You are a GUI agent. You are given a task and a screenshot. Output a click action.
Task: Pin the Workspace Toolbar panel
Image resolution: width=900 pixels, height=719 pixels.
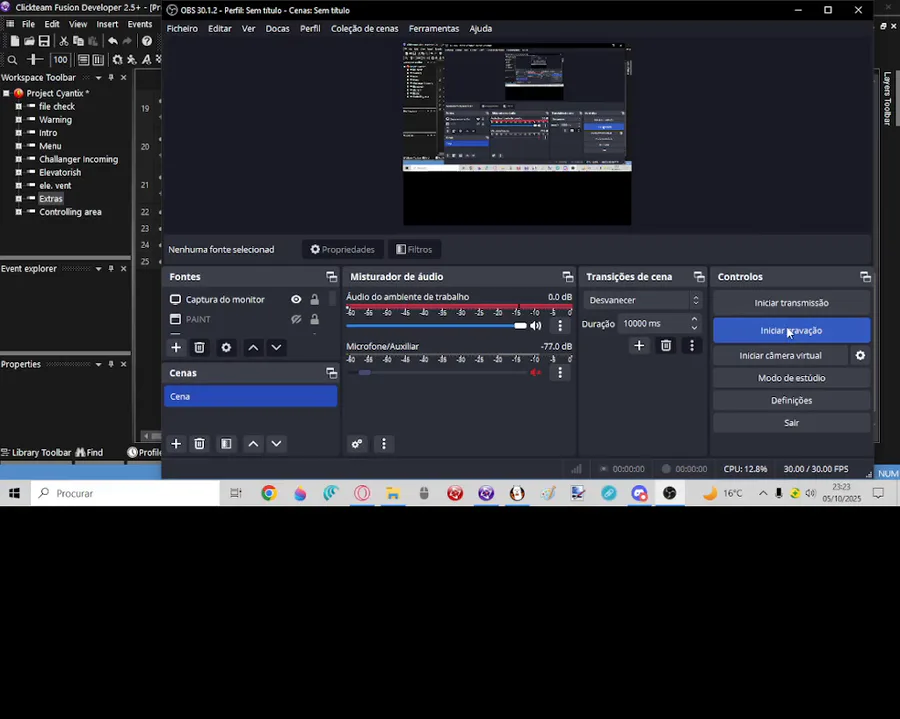[111, 77]
